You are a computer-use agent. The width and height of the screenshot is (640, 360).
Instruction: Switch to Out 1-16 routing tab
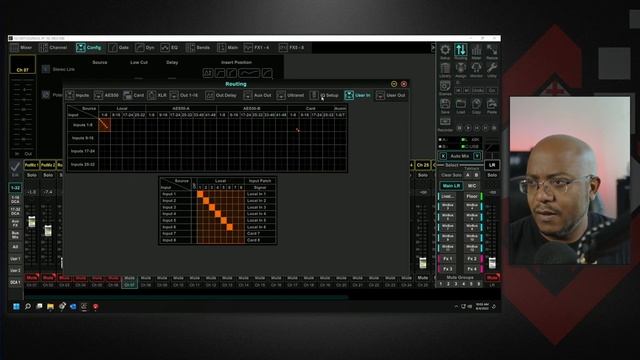184,95
